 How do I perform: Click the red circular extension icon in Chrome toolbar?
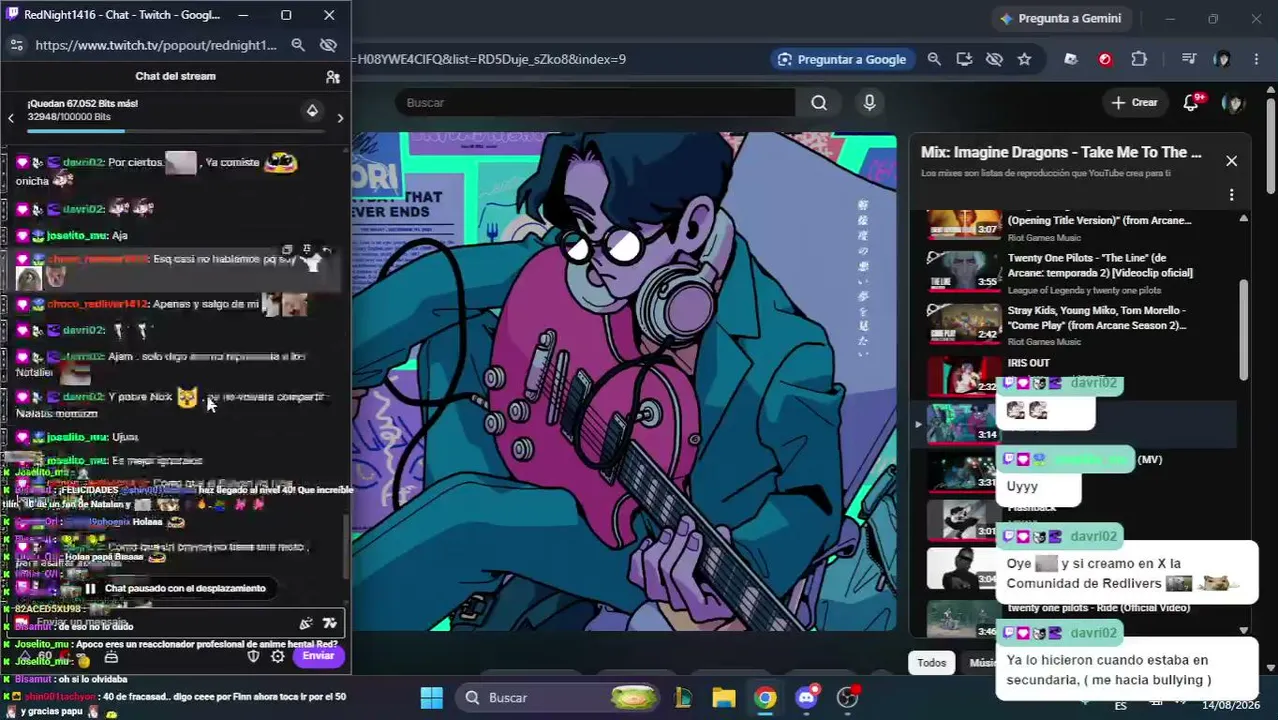(1105, 59)
